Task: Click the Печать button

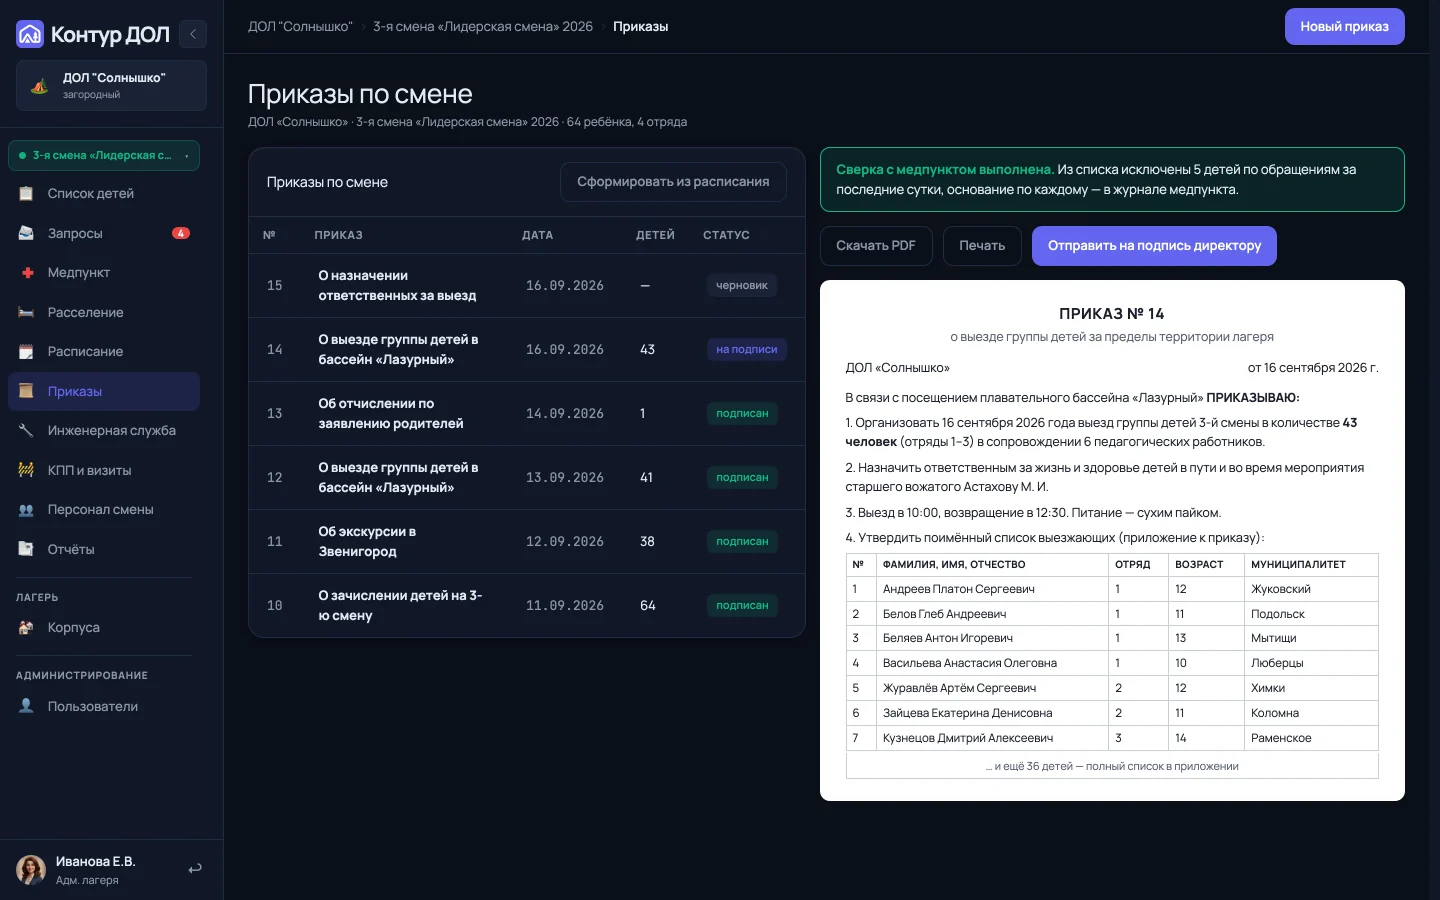Action: click(x=982, y=246)
